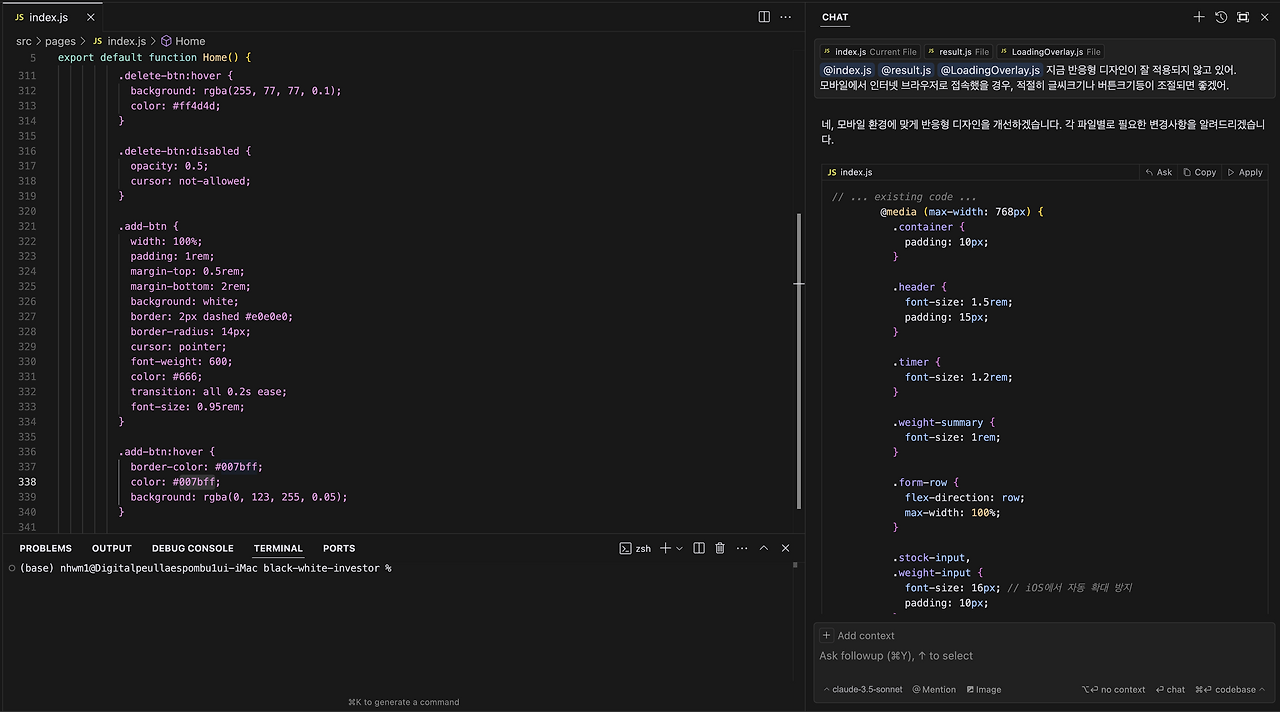Open terminal panel more actions
Screen dimensions: 1280x712
tap(742, 548)
